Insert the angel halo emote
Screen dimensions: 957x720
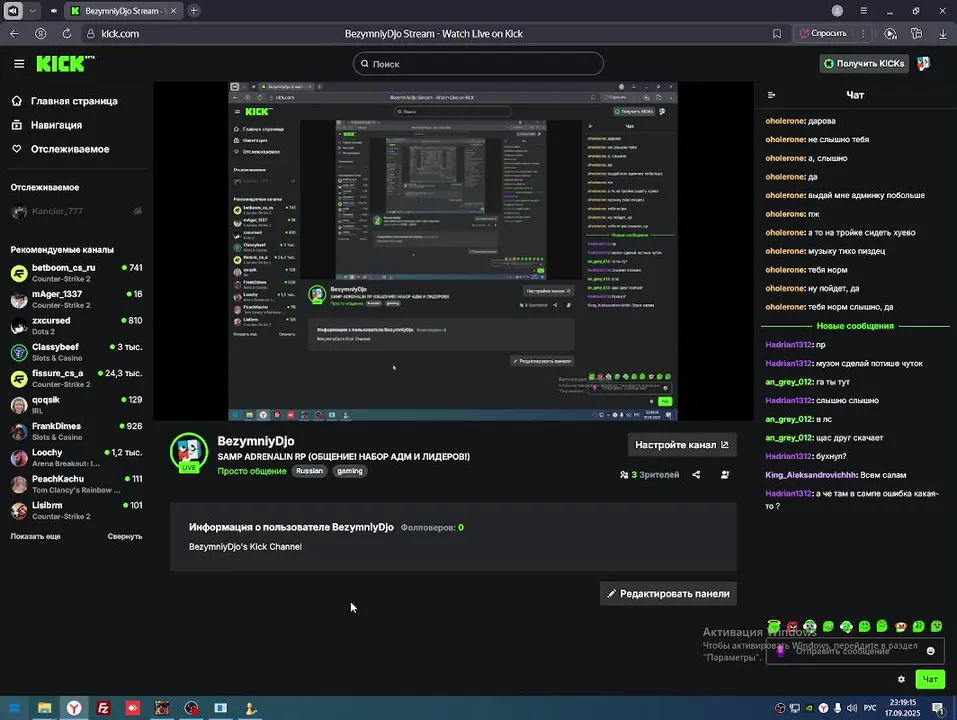[774, 625]
